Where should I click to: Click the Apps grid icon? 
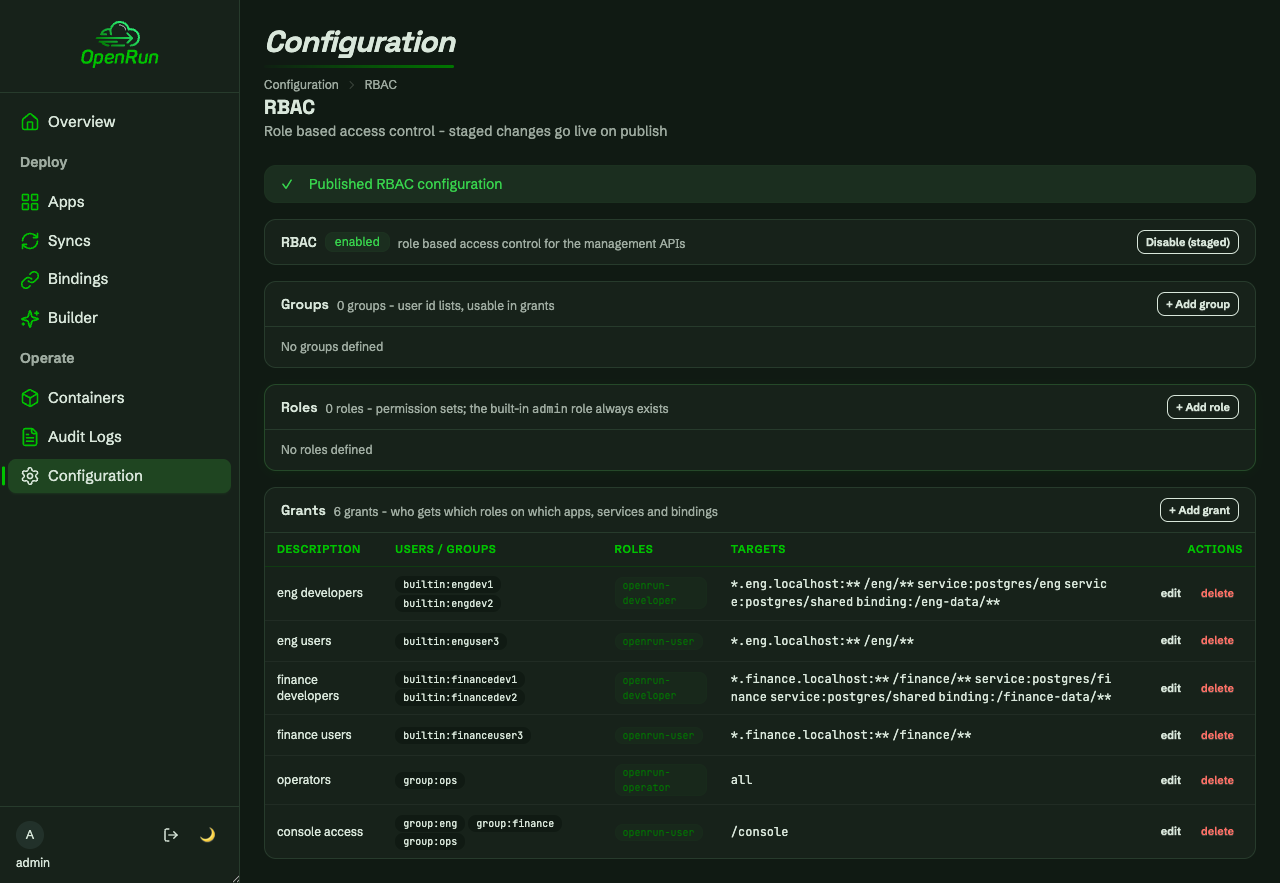[x=30, y=202]
